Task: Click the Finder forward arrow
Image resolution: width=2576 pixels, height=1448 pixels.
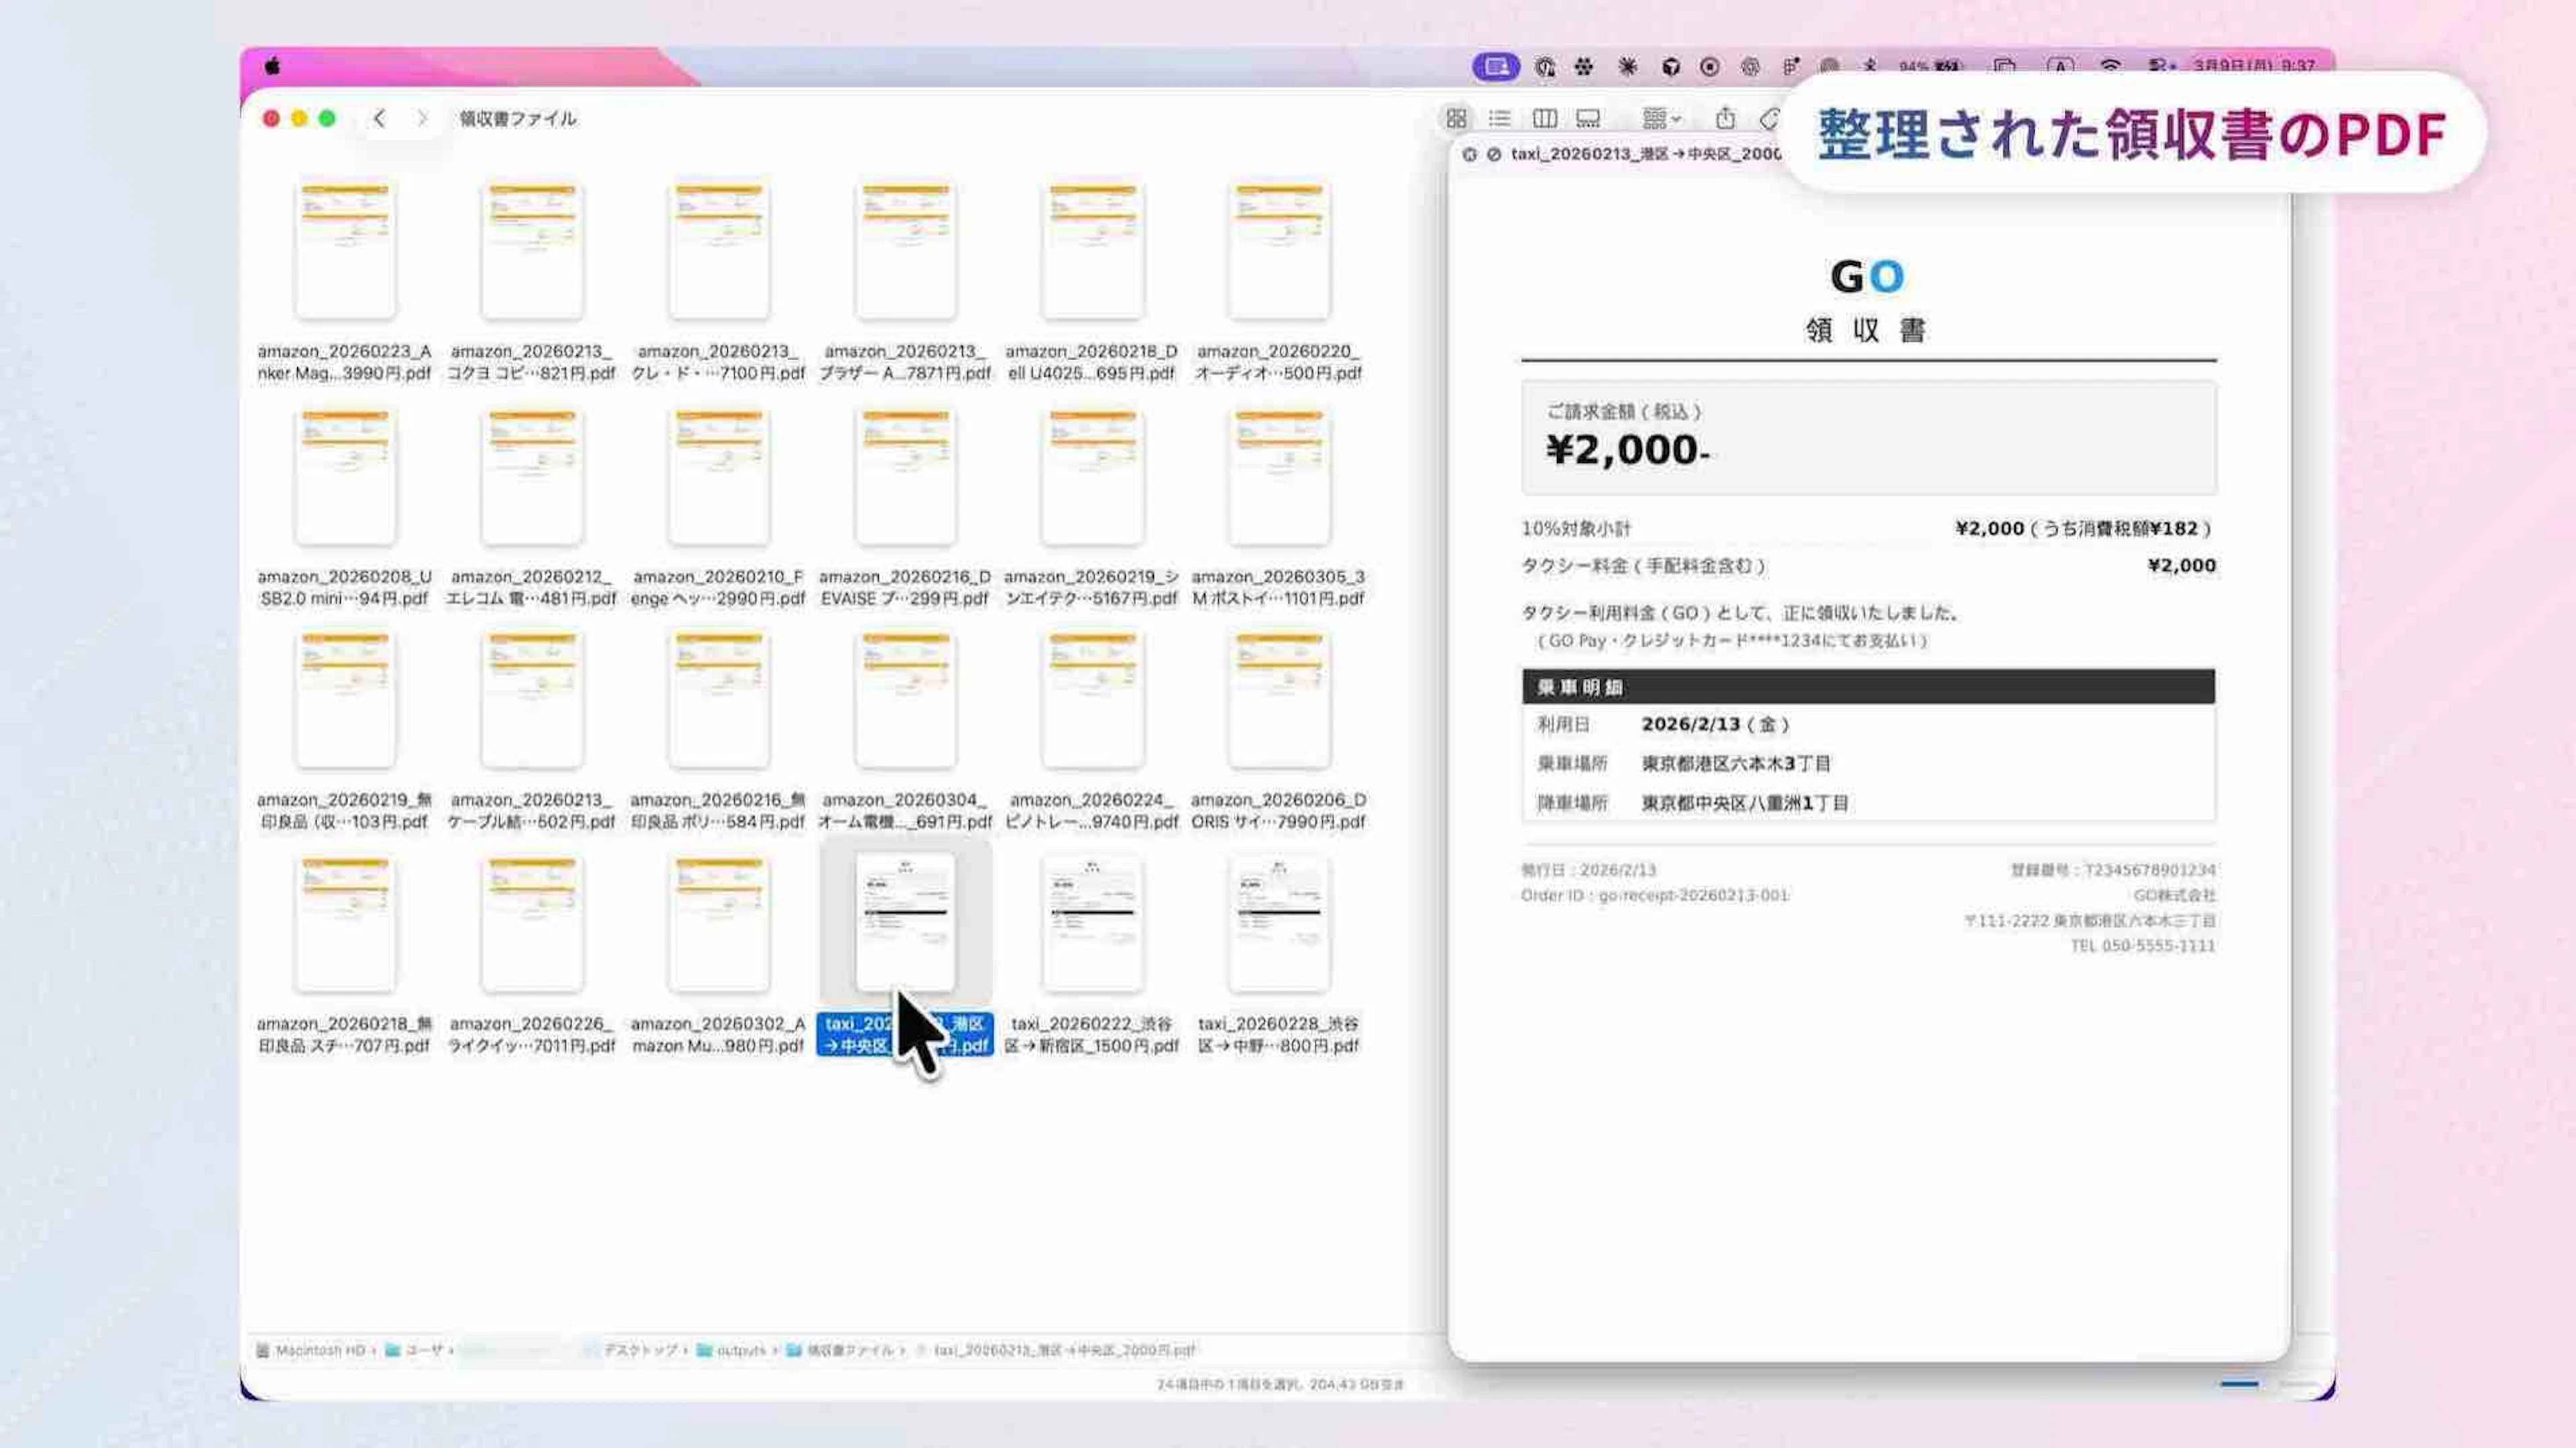Action: (422, 118)
